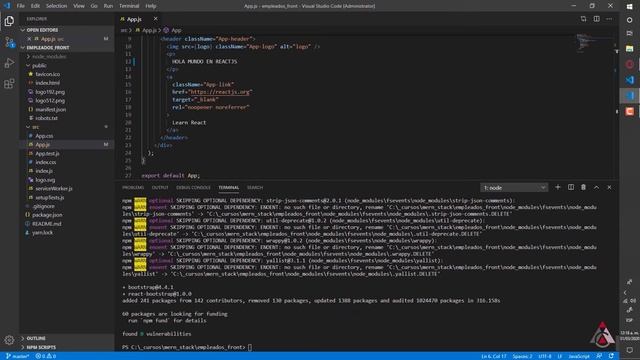This screenshot has width=640, height=360.
Task: Split the terminal panel
Action: 571,187
